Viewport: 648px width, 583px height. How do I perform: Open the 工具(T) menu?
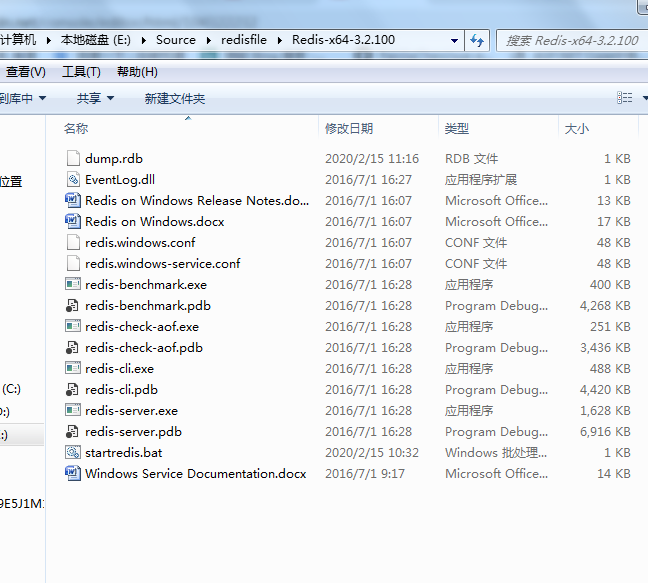click(81, 72)
